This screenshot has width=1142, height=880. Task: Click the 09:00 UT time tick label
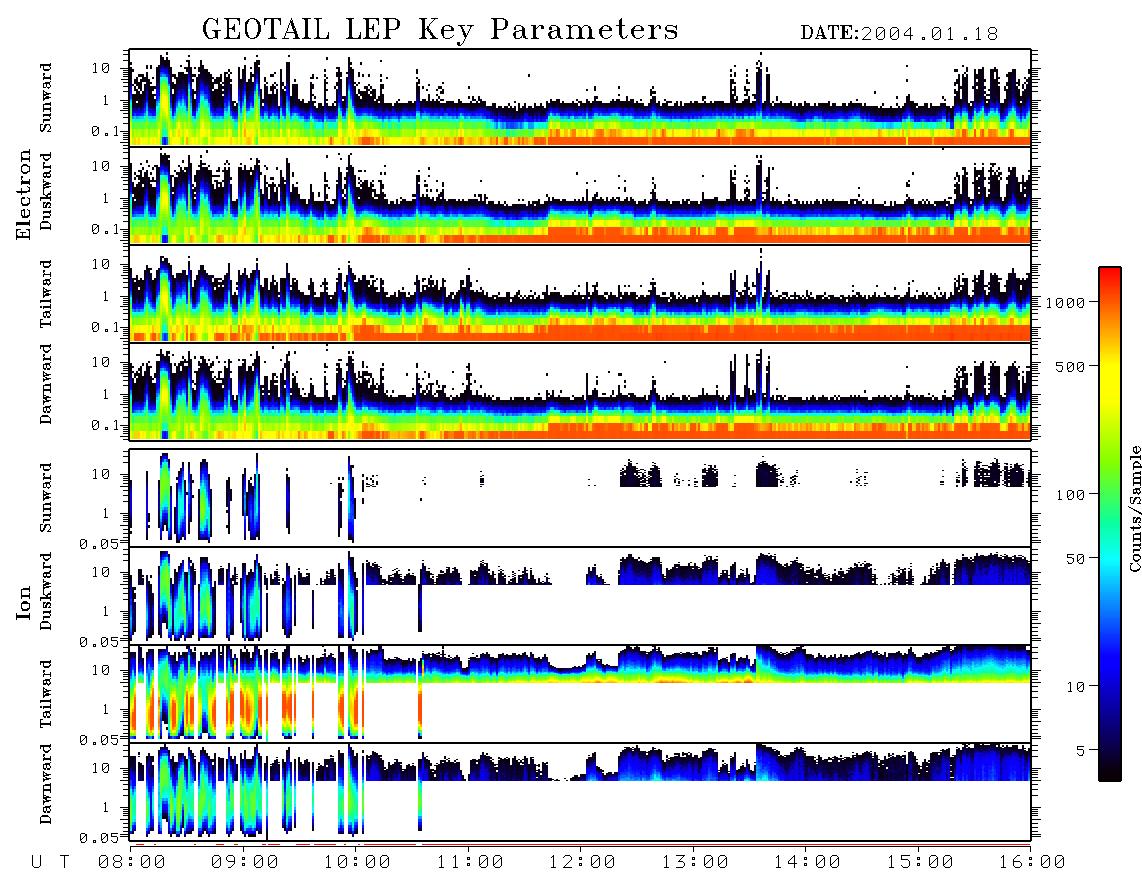tap(245, 862)
